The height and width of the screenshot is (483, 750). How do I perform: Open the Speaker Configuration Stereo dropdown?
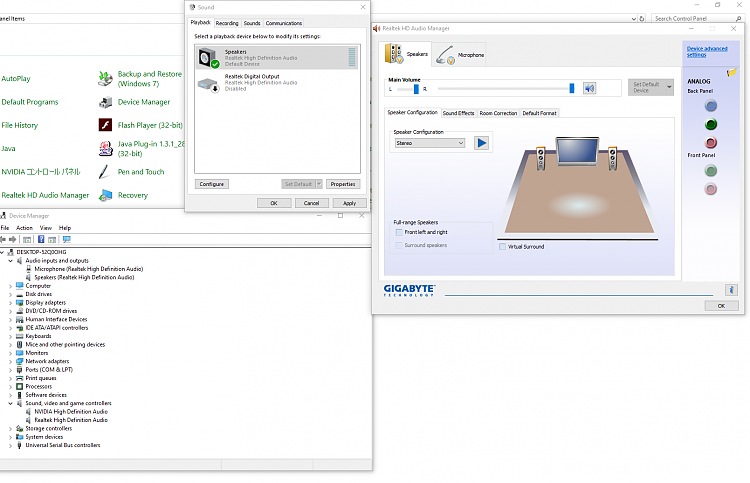(430, 143)
